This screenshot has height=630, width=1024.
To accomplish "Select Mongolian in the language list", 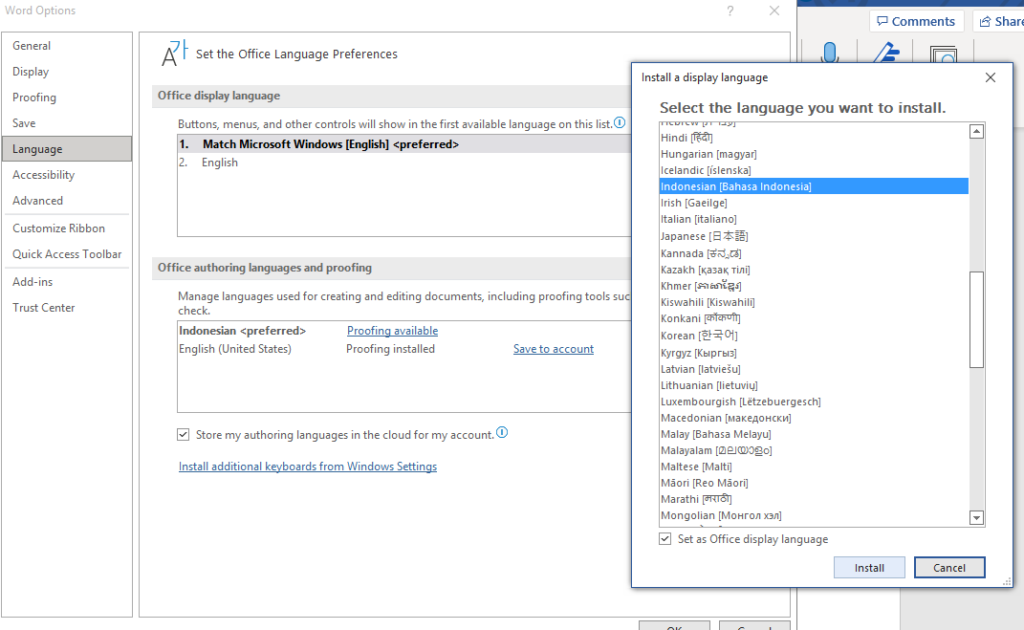I will click(814, 516).
